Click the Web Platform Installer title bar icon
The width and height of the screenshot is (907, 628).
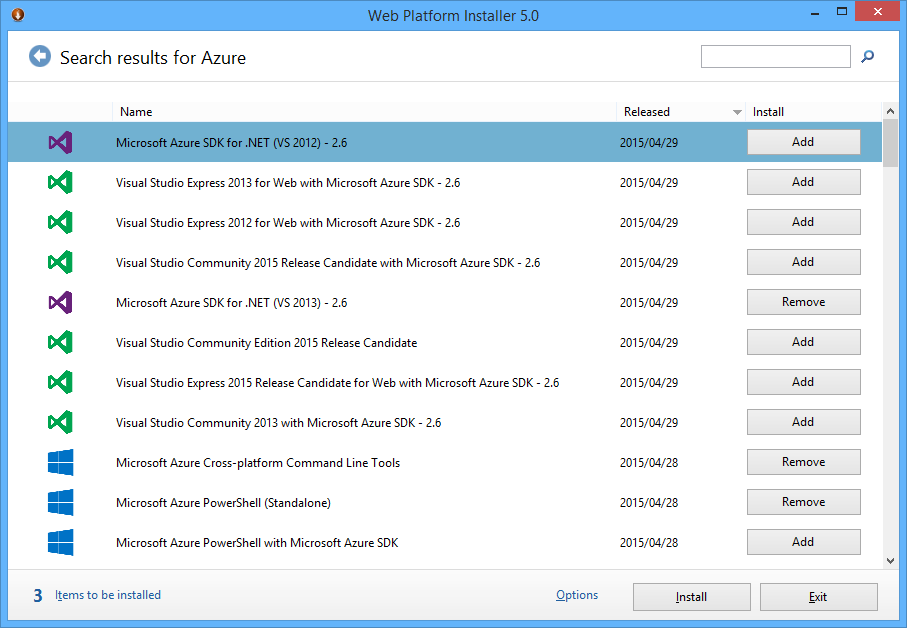[17, 15]
